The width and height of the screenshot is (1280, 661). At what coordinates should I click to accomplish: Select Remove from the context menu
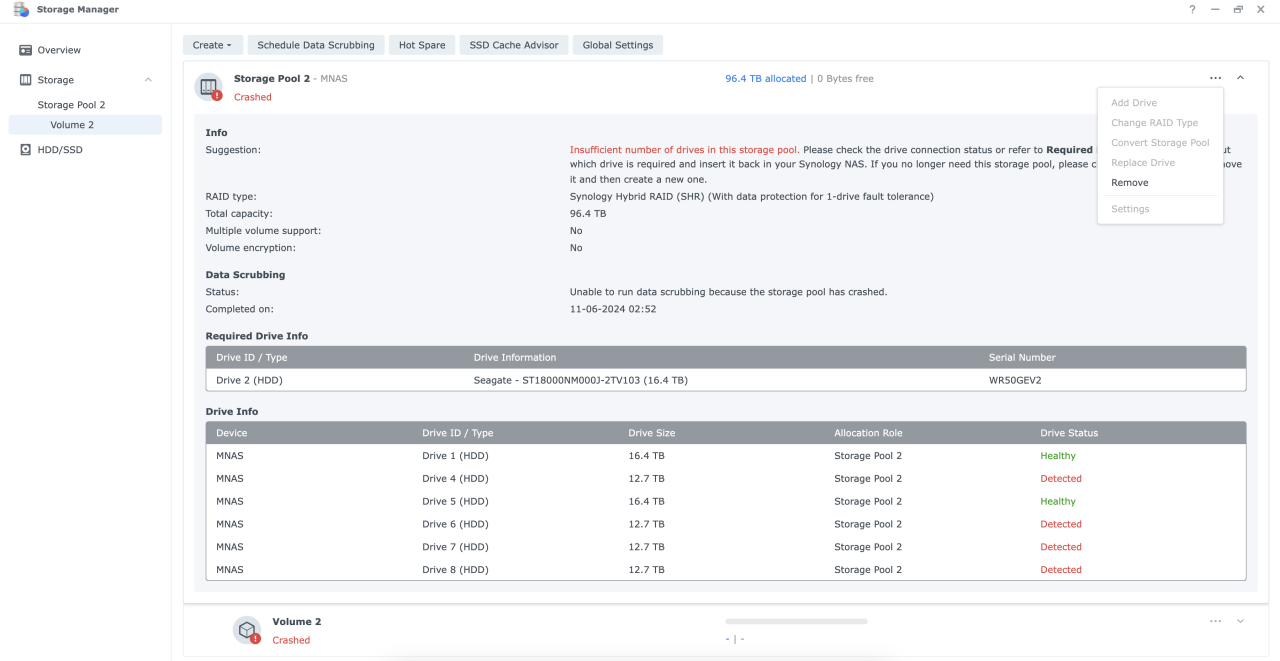tap(1130, 183)
